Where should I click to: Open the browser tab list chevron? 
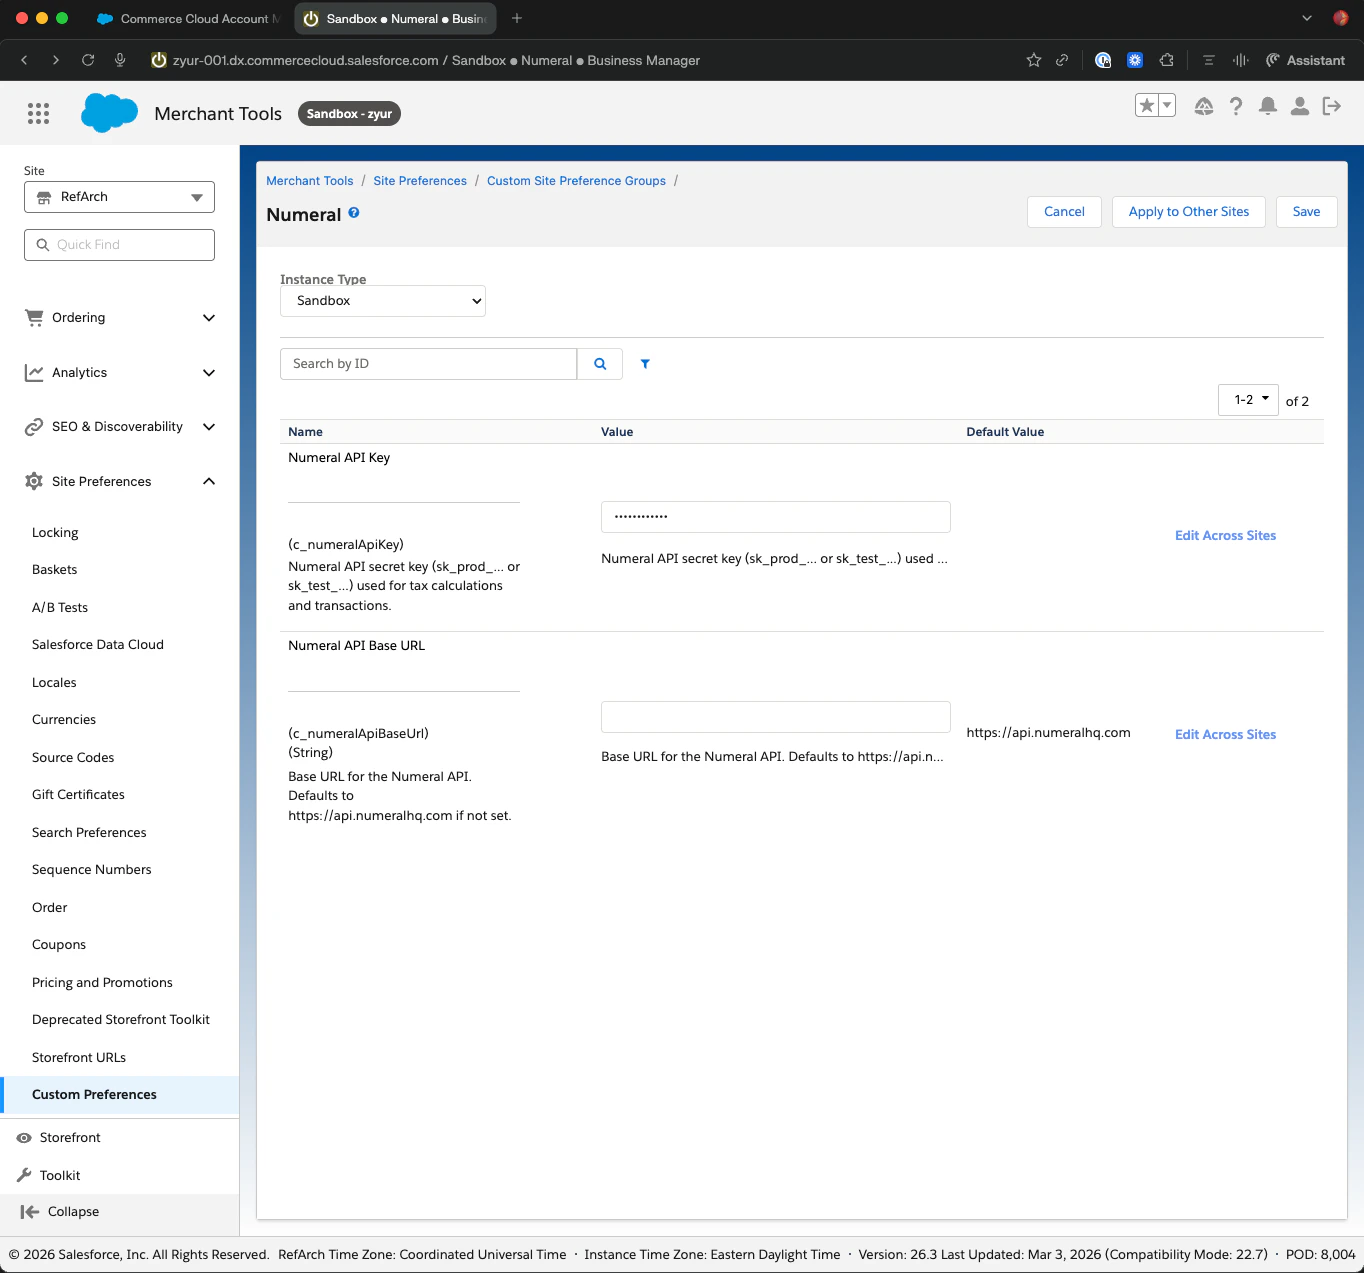pos(1307,18)
